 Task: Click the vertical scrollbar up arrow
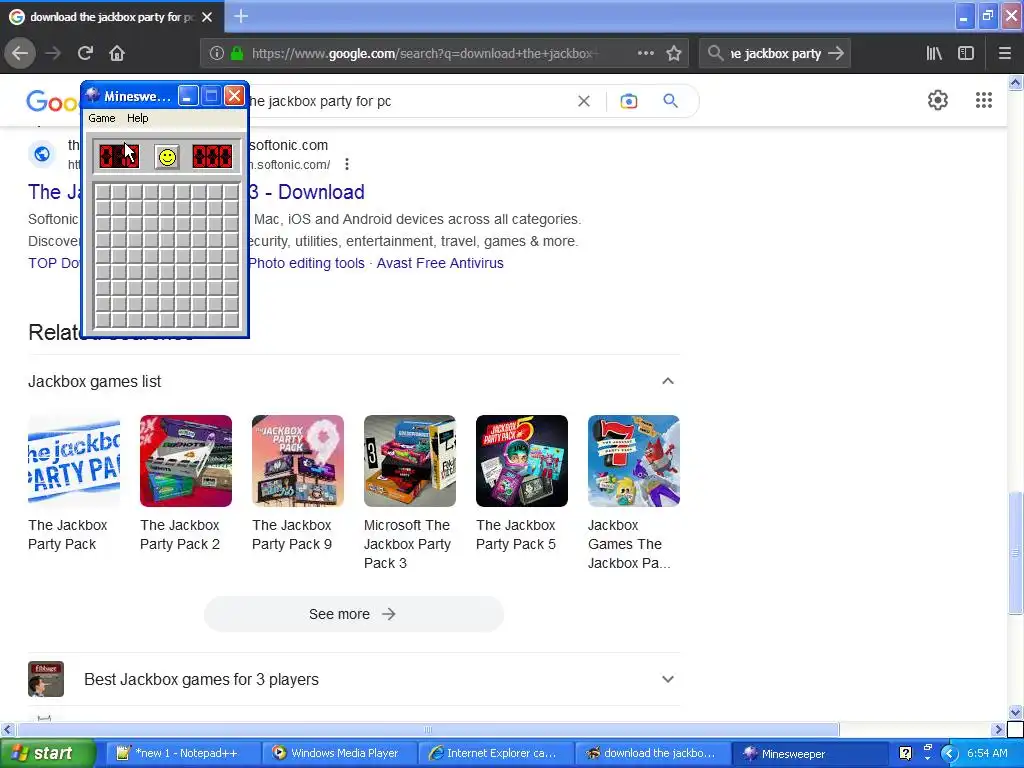pos(1016,82)
